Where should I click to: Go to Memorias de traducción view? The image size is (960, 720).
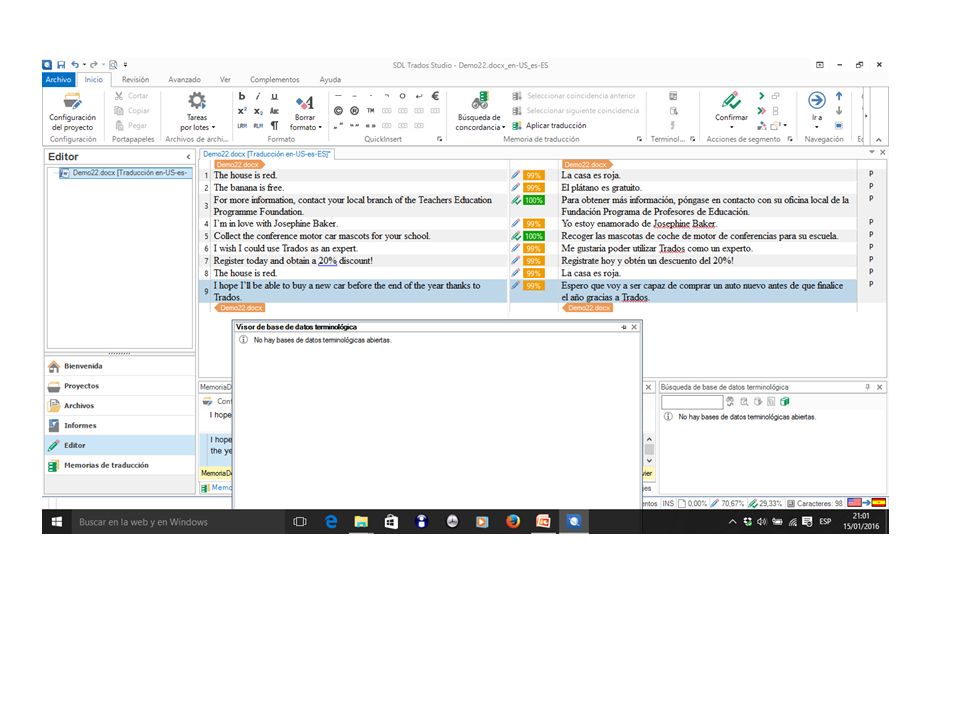(x=120, y=465)
